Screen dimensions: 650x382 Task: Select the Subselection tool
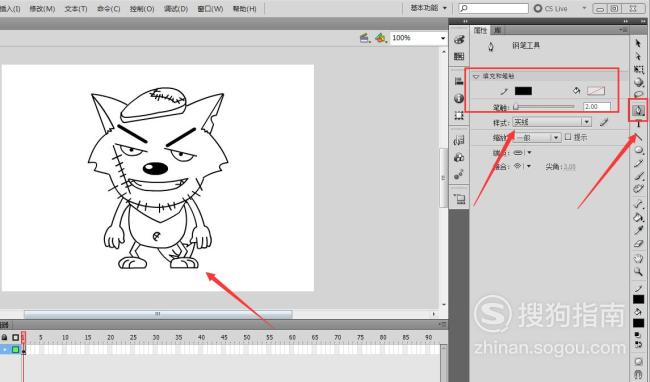coord(638,56)
